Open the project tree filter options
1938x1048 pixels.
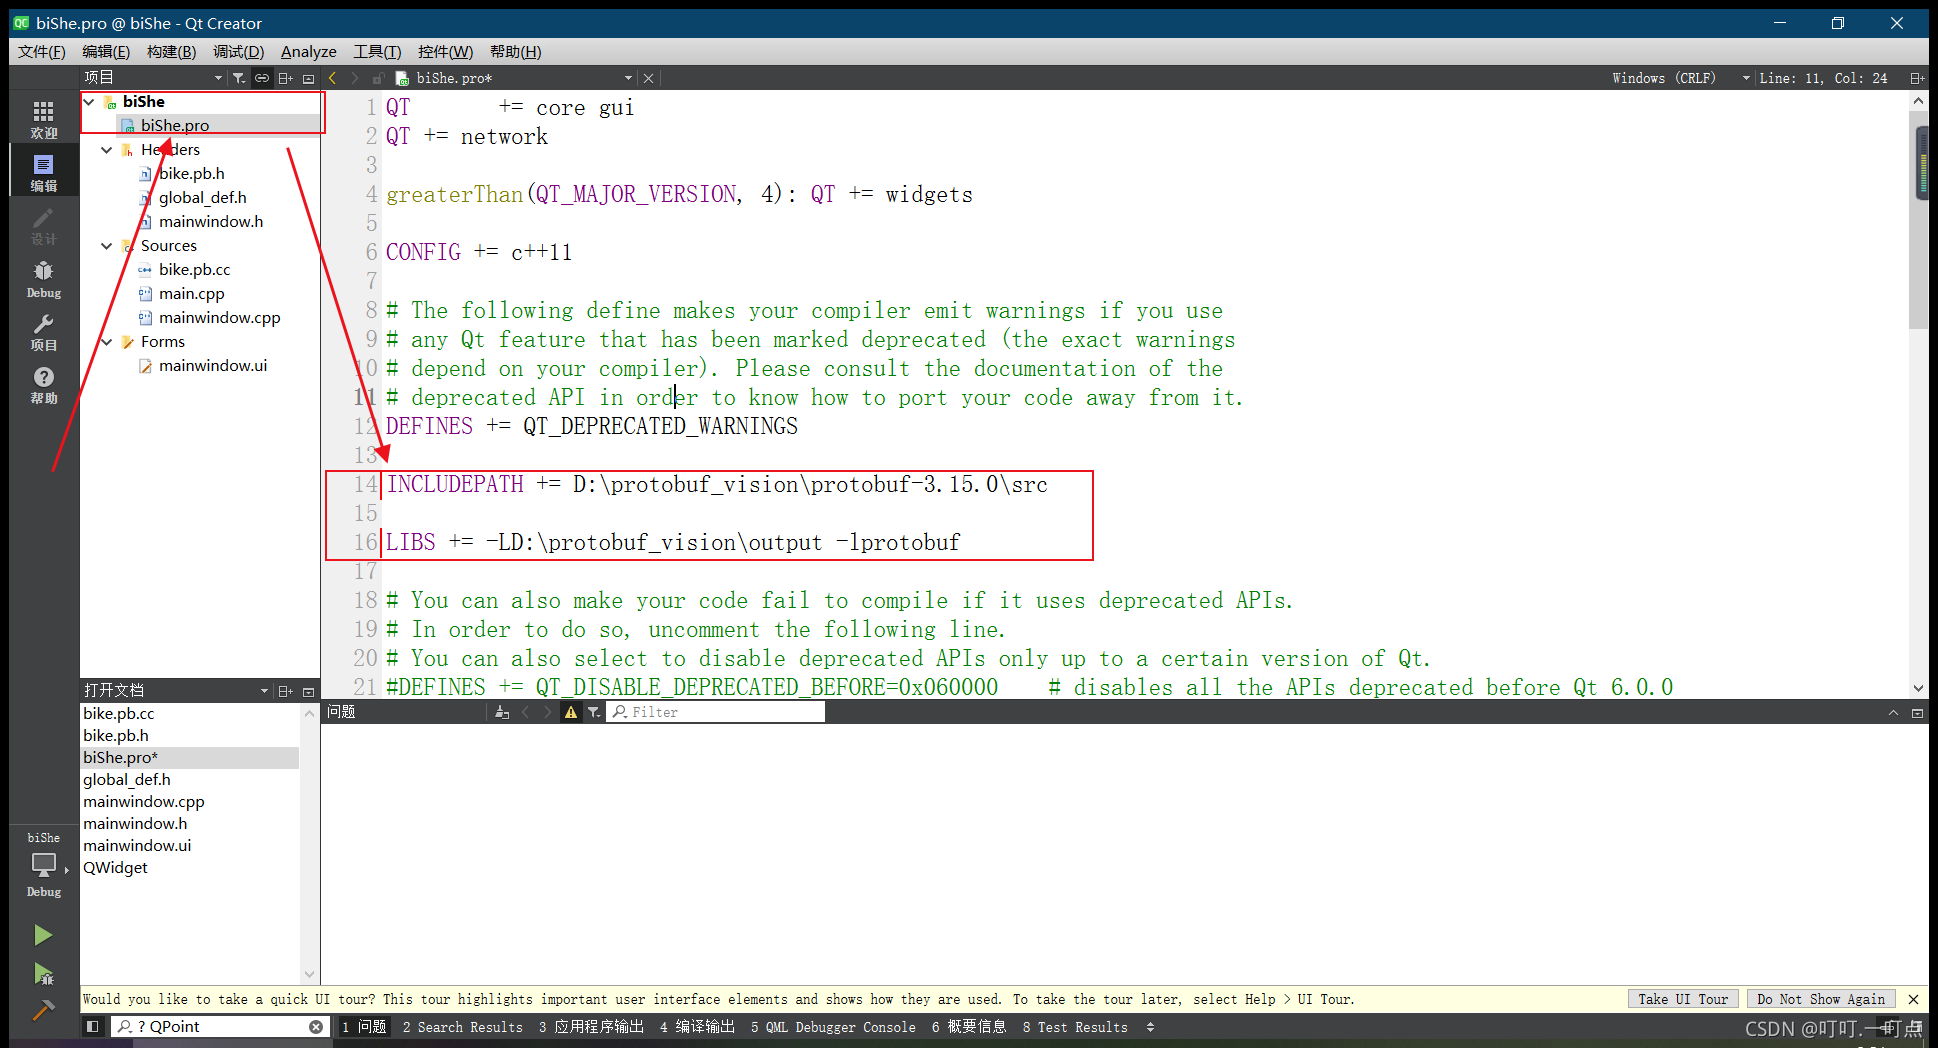(x=238, y=78)
